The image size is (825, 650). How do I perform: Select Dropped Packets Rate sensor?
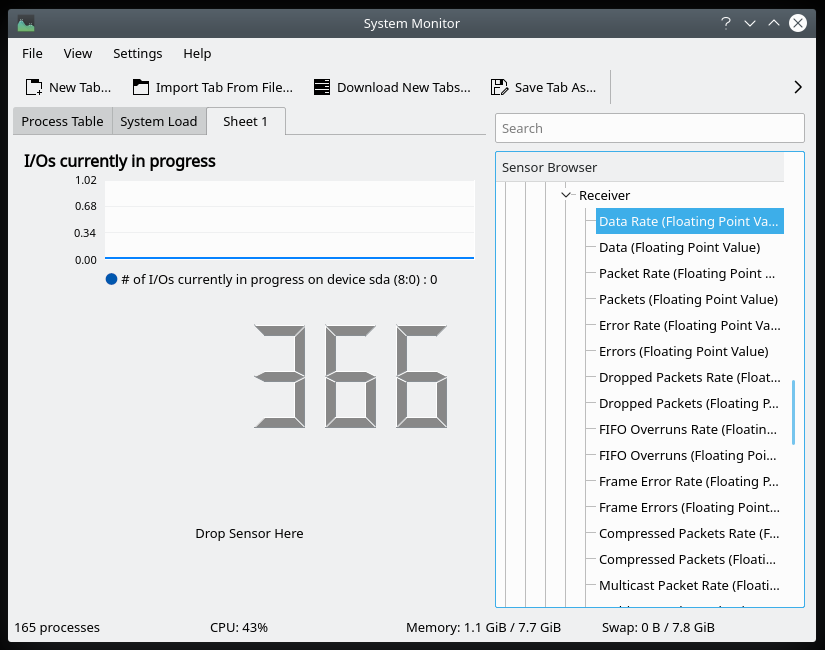pyautogui.click(x=689, y=377)
